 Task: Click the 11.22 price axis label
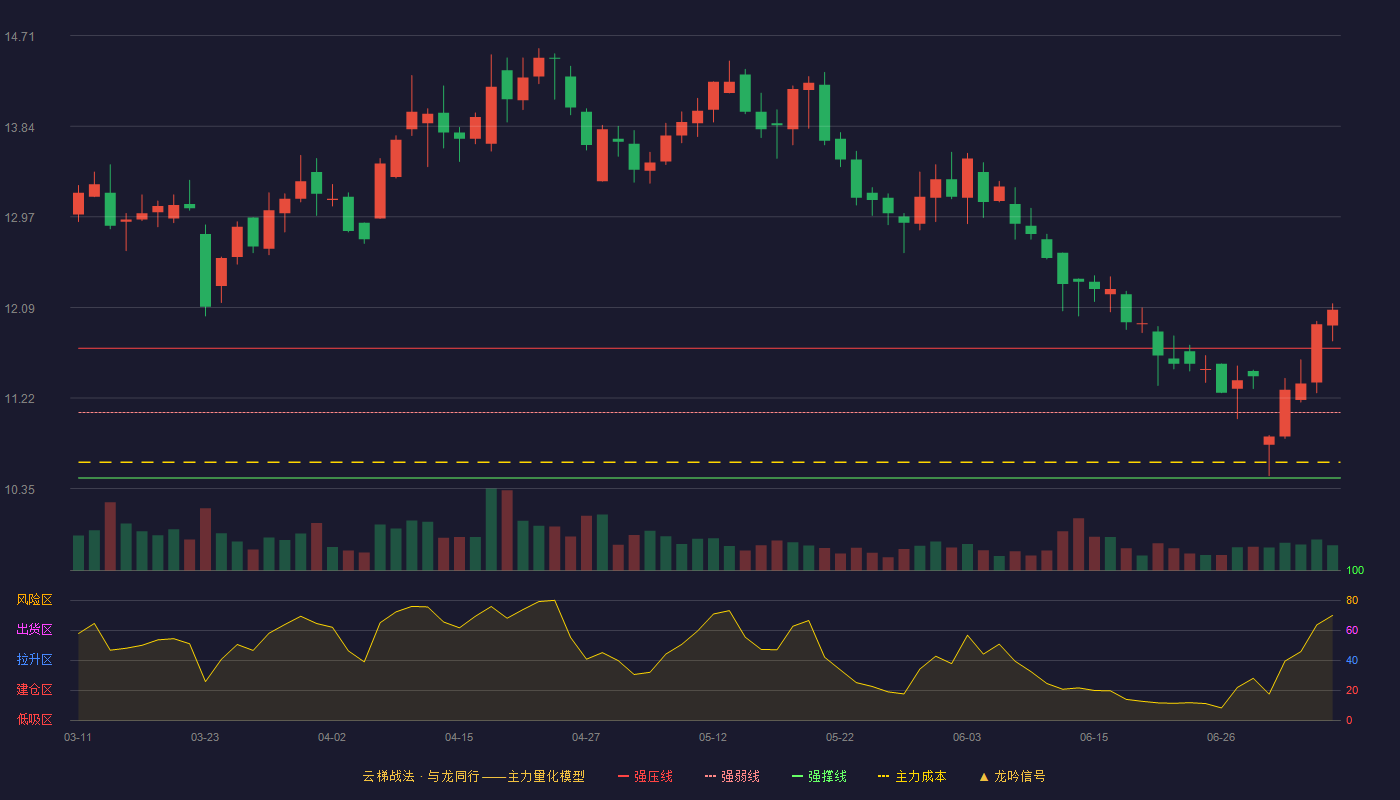(x=19, y=398)
